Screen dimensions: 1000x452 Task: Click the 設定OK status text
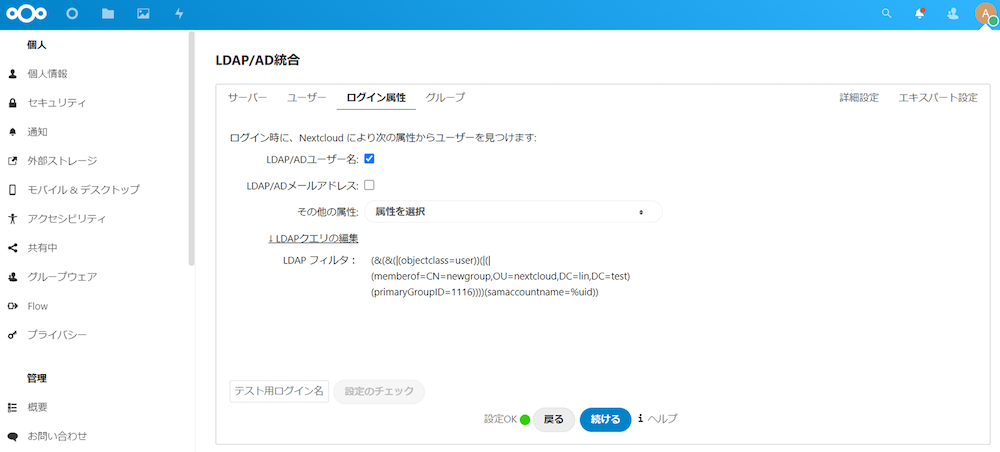[500, 419]
